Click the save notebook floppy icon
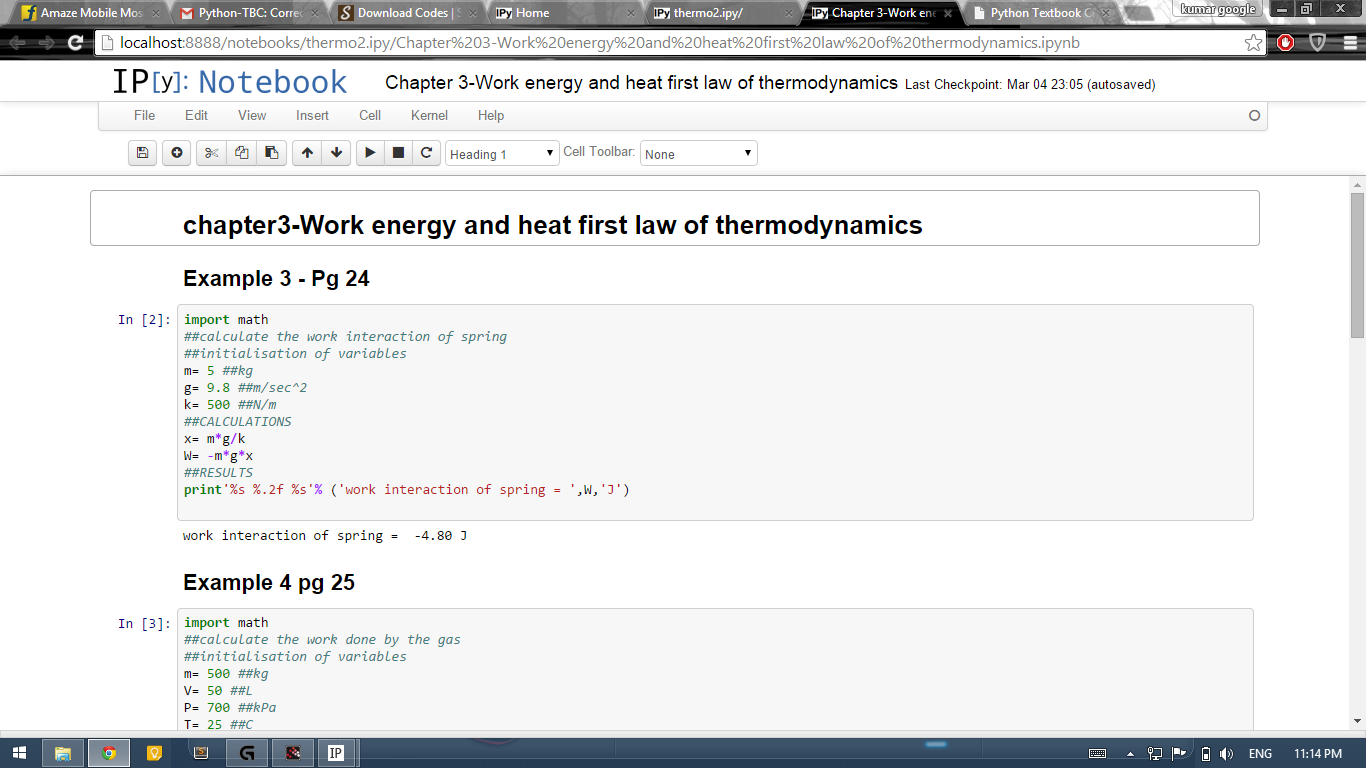Image resolution: width=1366 pixels, height=768 pixels. (x=142, y=153)
